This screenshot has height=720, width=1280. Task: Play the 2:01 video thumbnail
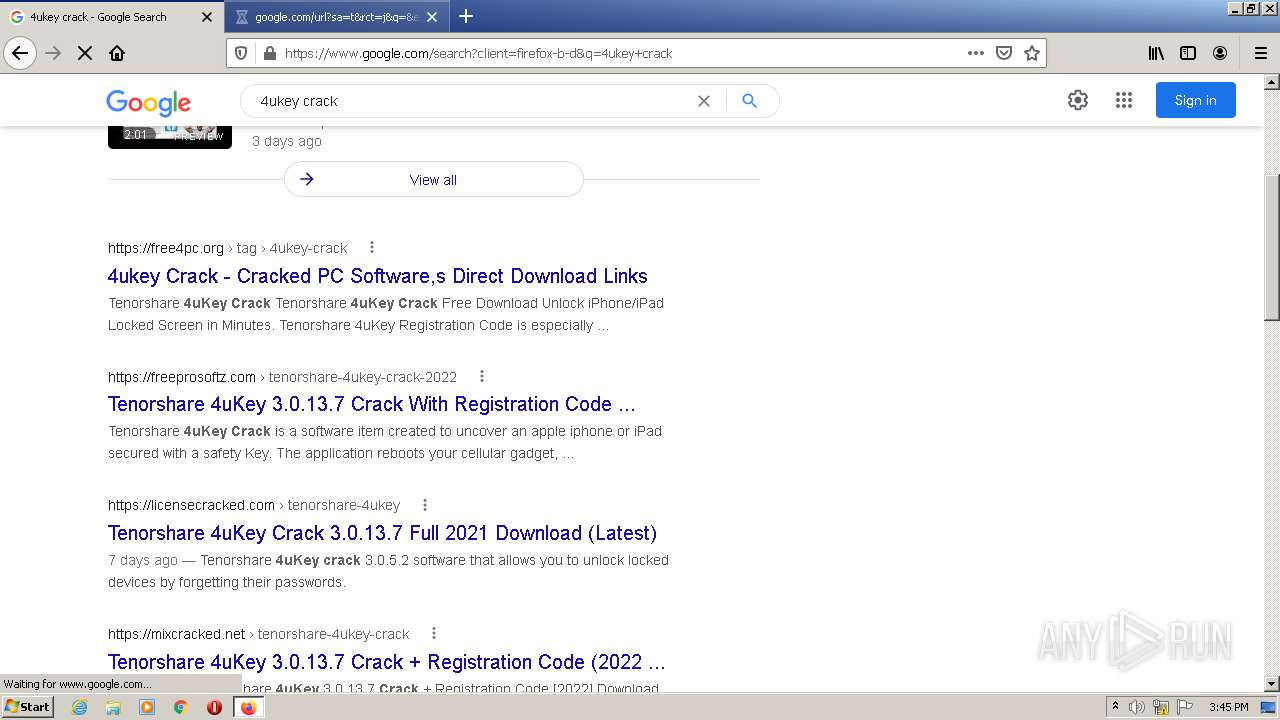(170, 137)
